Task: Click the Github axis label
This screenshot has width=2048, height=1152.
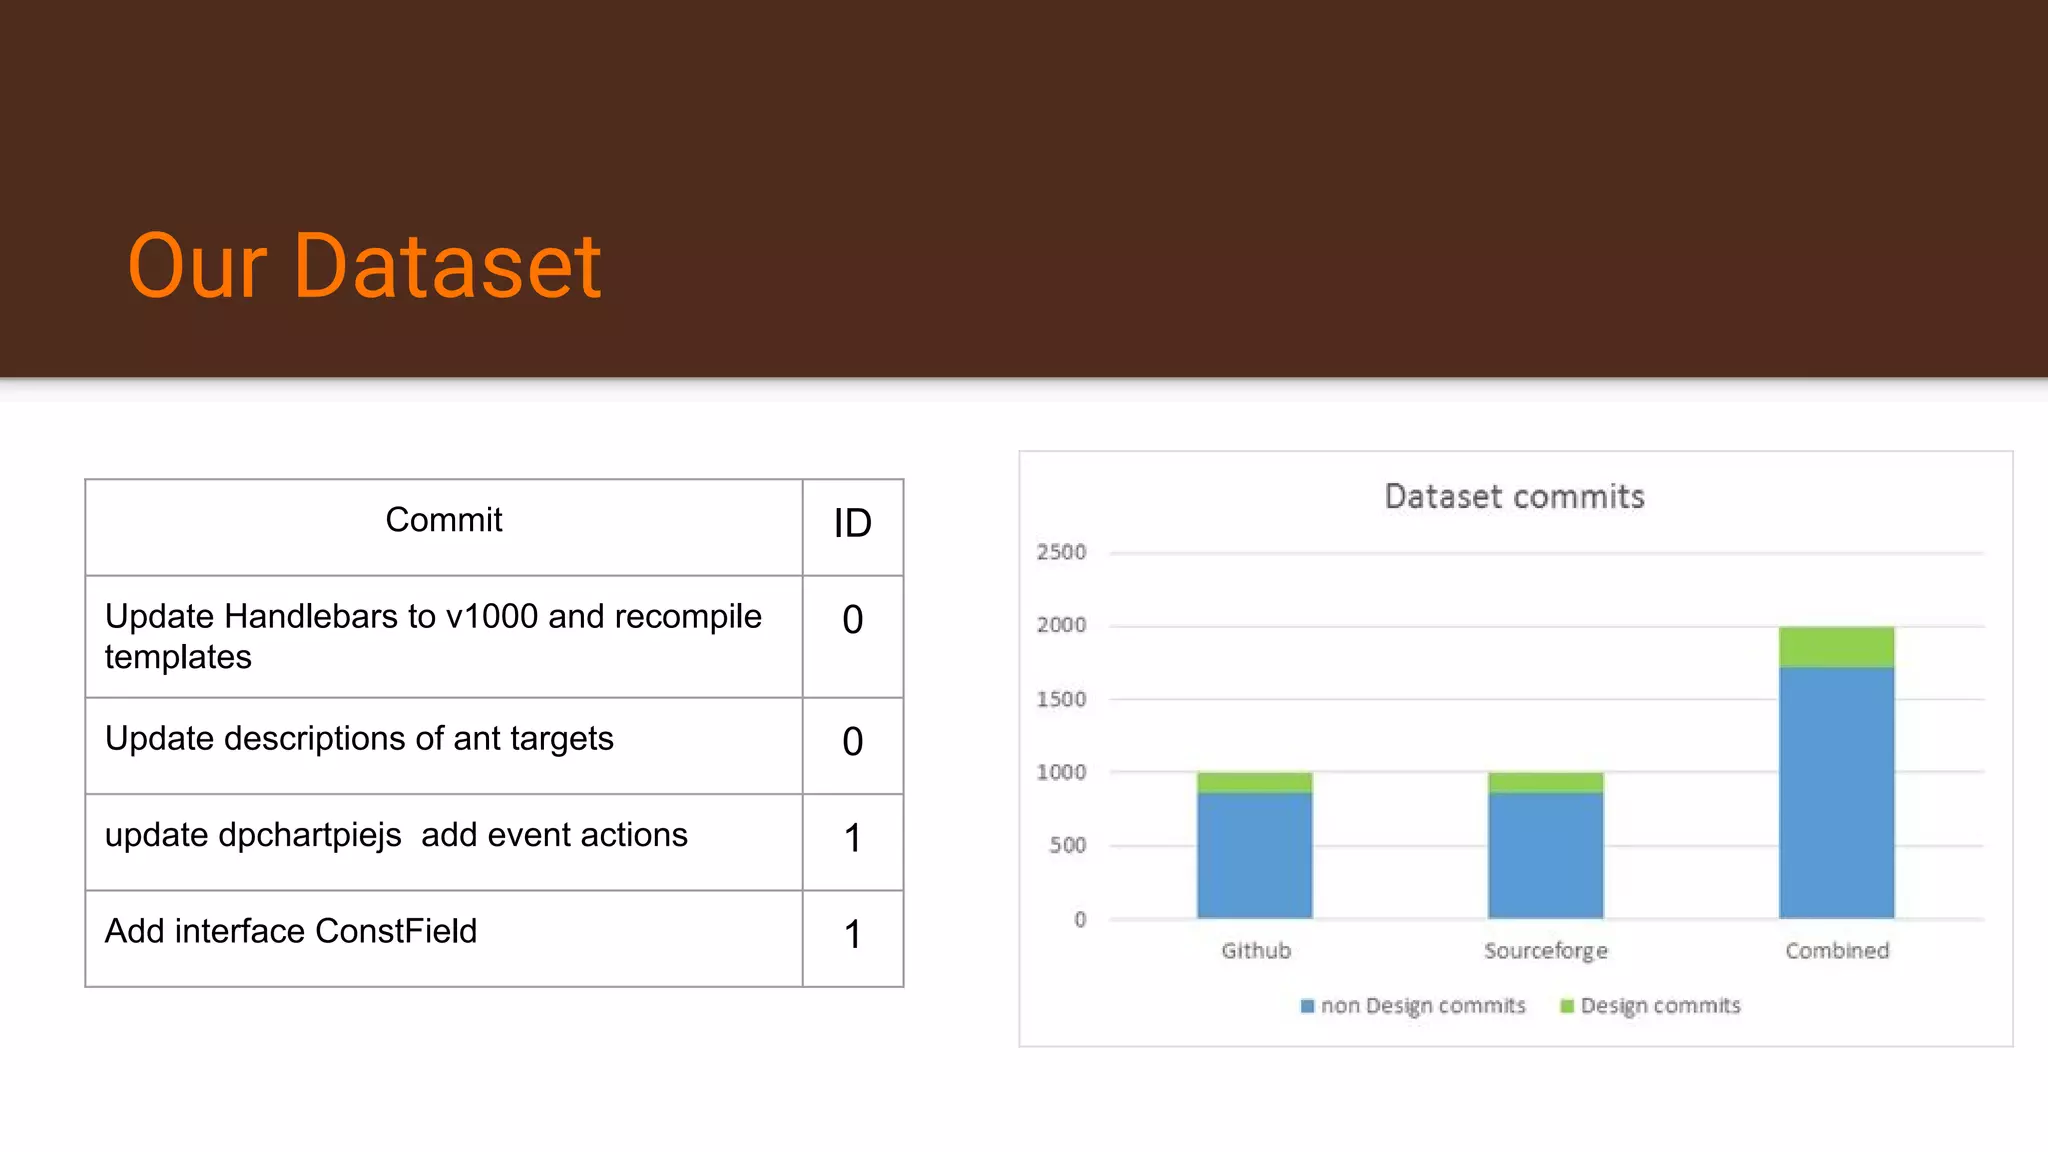Action: (x=1256, y=951)
